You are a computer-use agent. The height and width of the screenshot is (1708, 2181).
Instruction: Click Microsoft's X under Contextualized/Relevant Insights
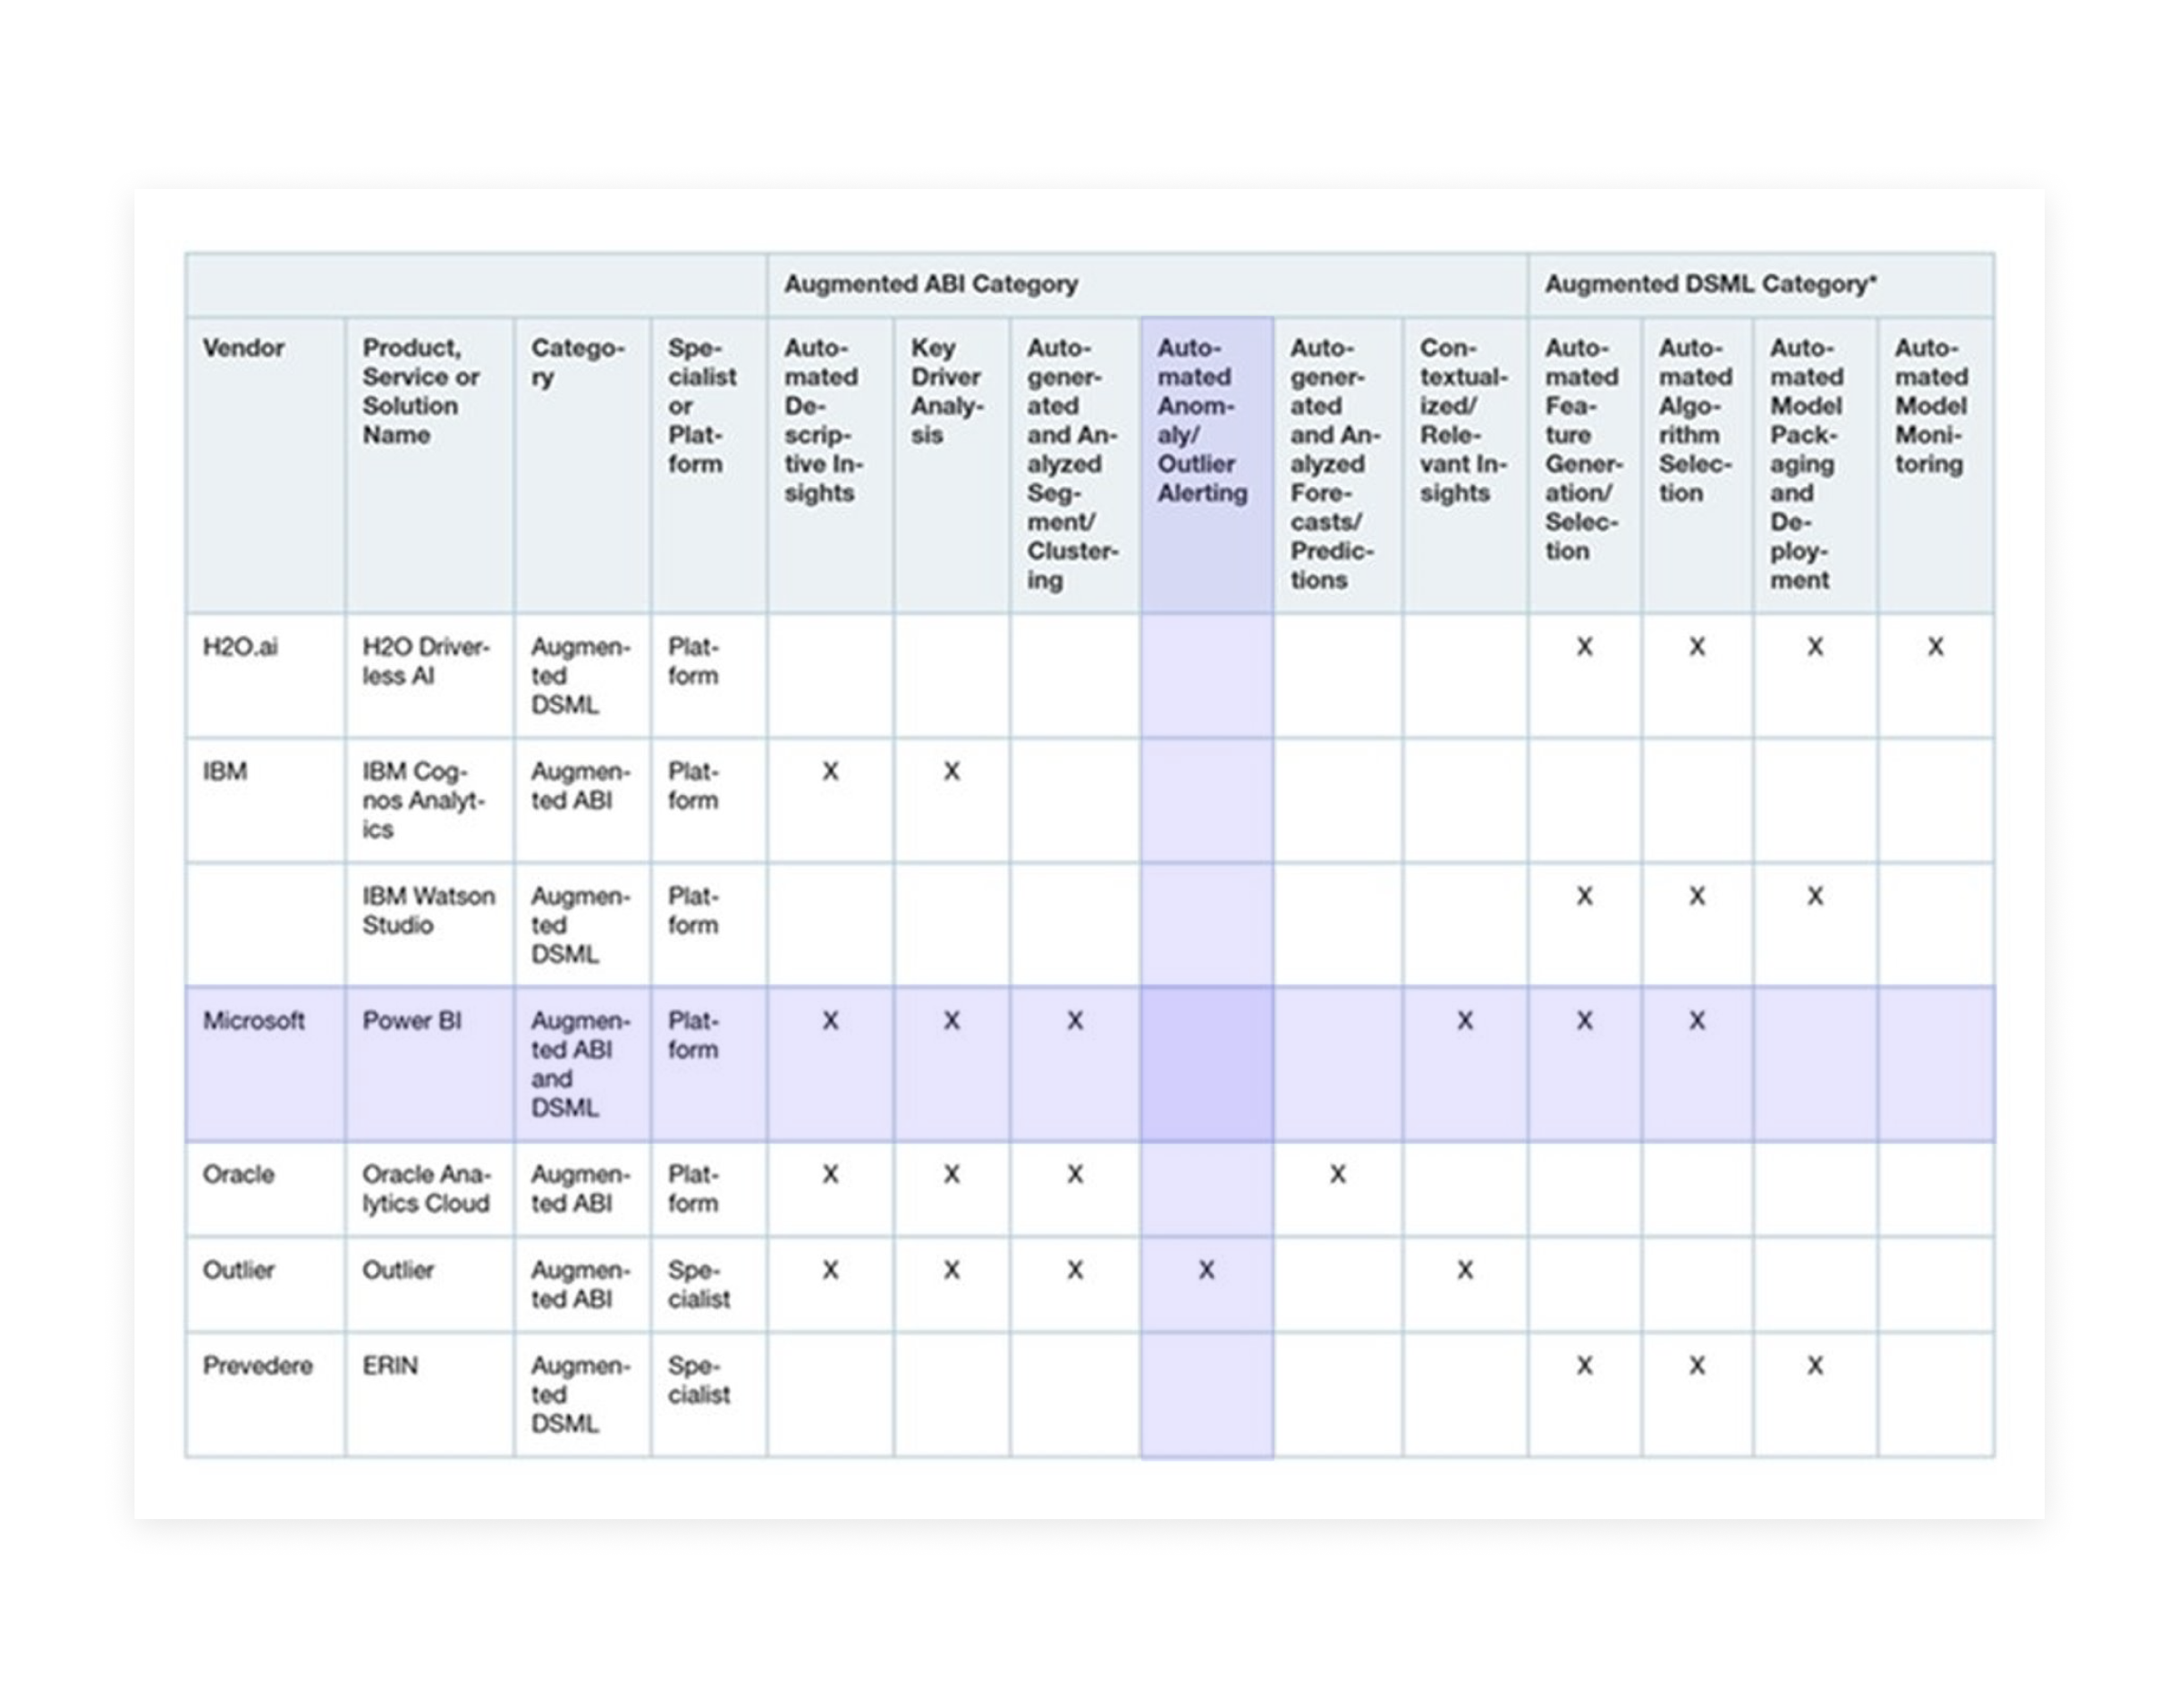(x=1464, y=1021)
